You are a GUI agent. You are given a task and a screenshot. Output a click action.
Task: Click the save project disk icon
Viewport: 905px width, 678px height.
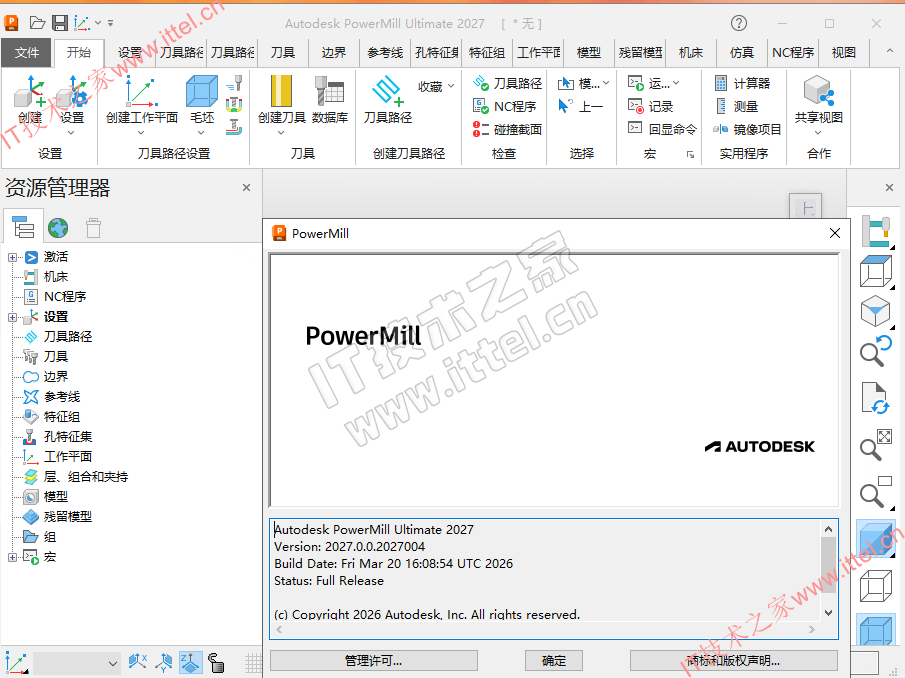(59, 23)
